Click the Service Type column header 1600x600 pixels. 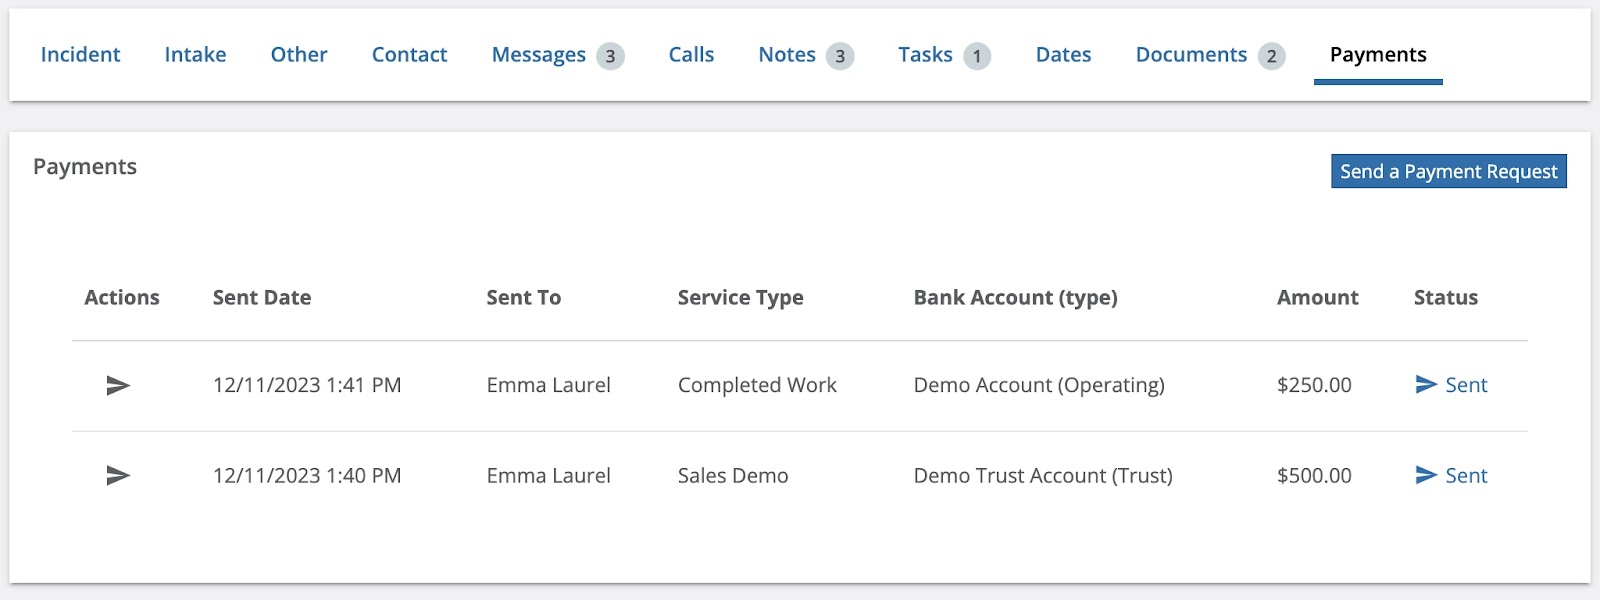[x=740, y=298]
